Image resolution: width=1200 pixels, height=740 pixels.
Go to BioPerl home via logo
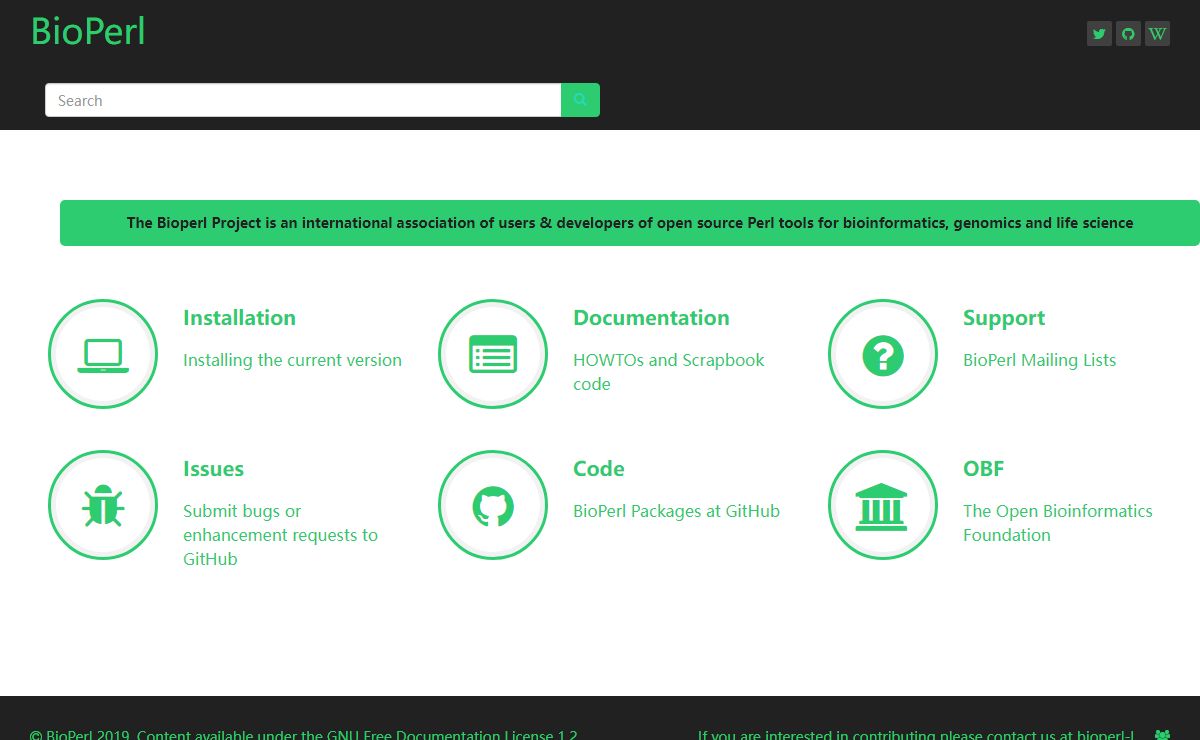(x=88, y=32)
